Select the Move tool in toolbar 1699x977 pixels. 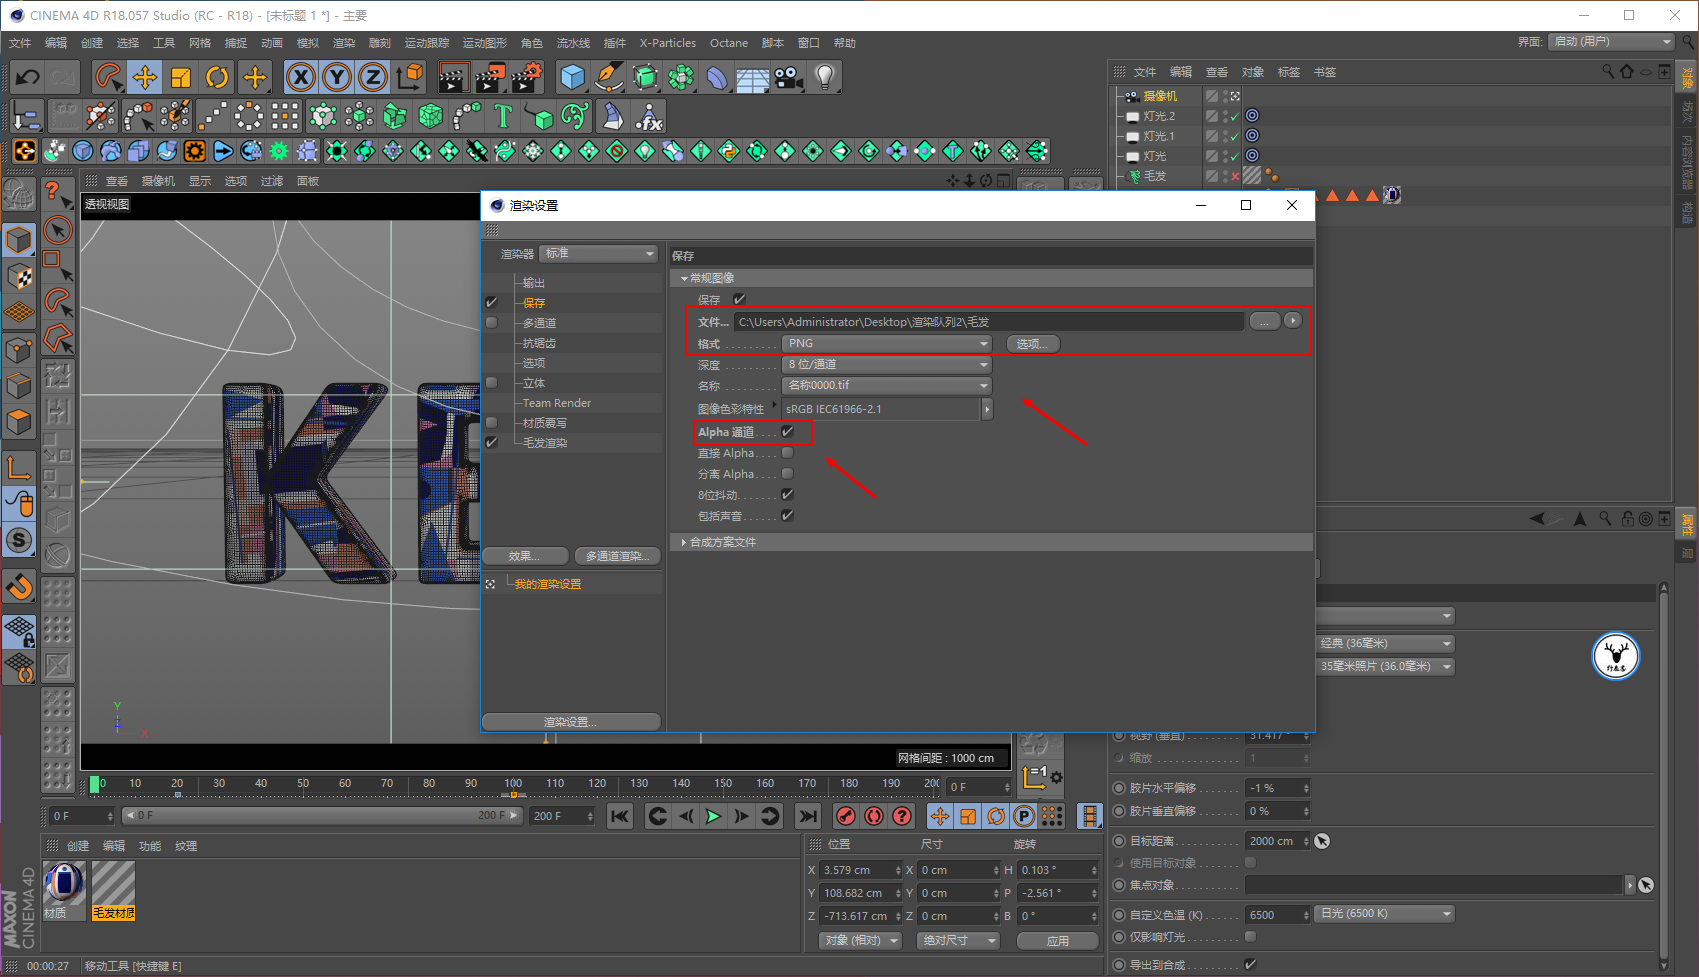[x=145, y=77]
